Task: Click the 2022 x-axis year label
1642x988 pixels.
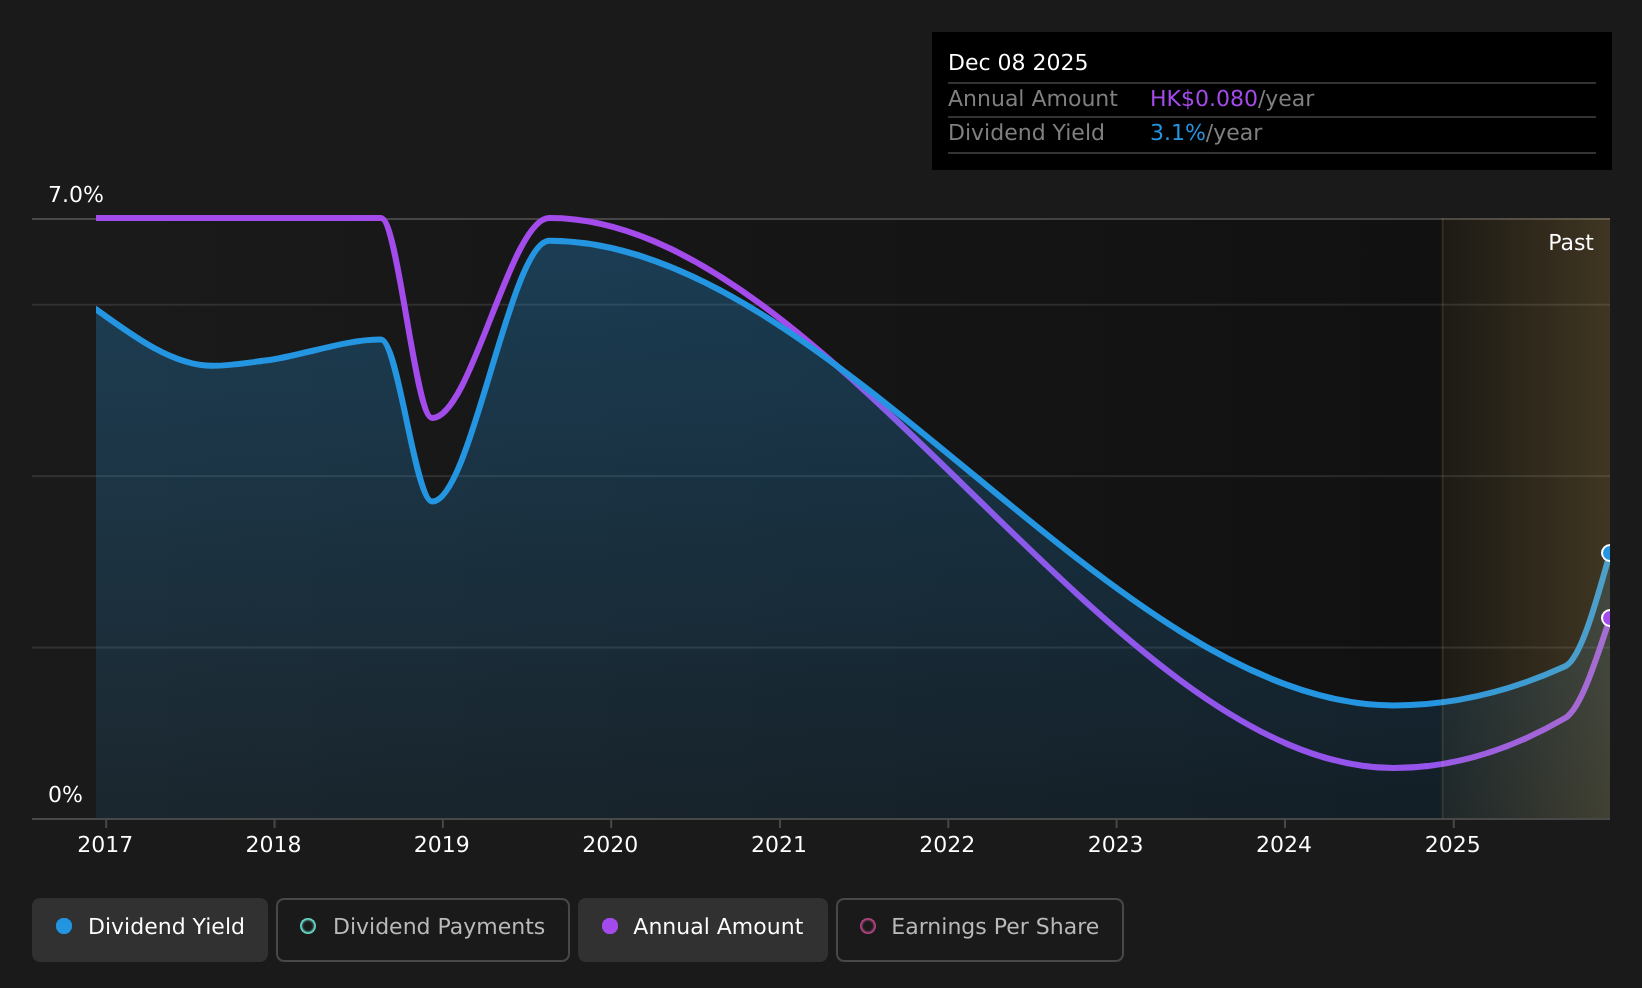Action: click(947, 845)
